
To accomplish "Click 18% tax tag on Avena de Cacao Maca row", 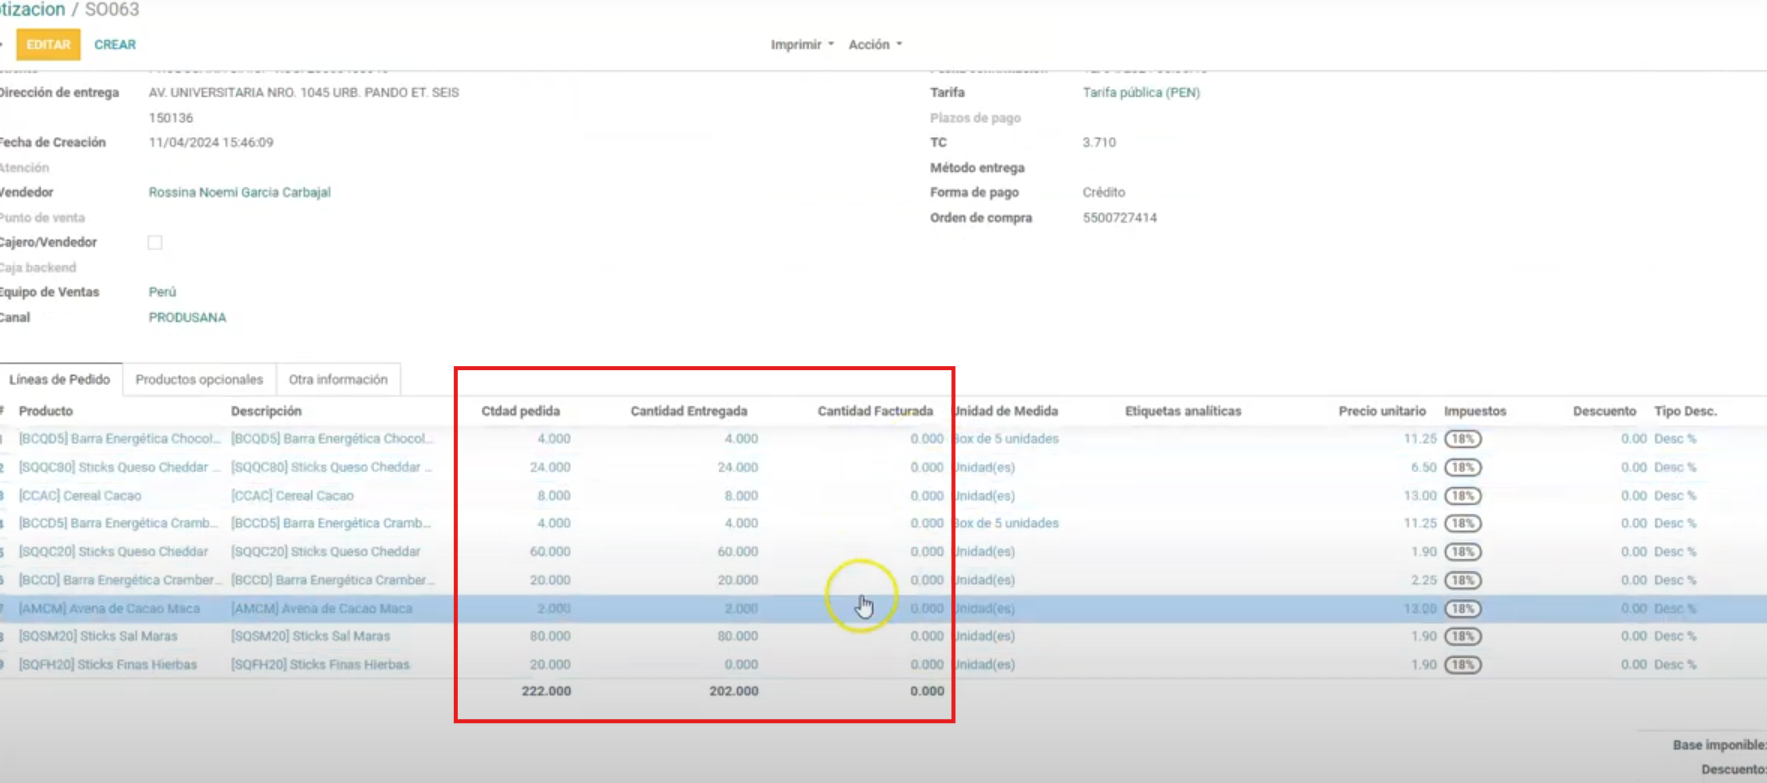I will (1462, 608).
